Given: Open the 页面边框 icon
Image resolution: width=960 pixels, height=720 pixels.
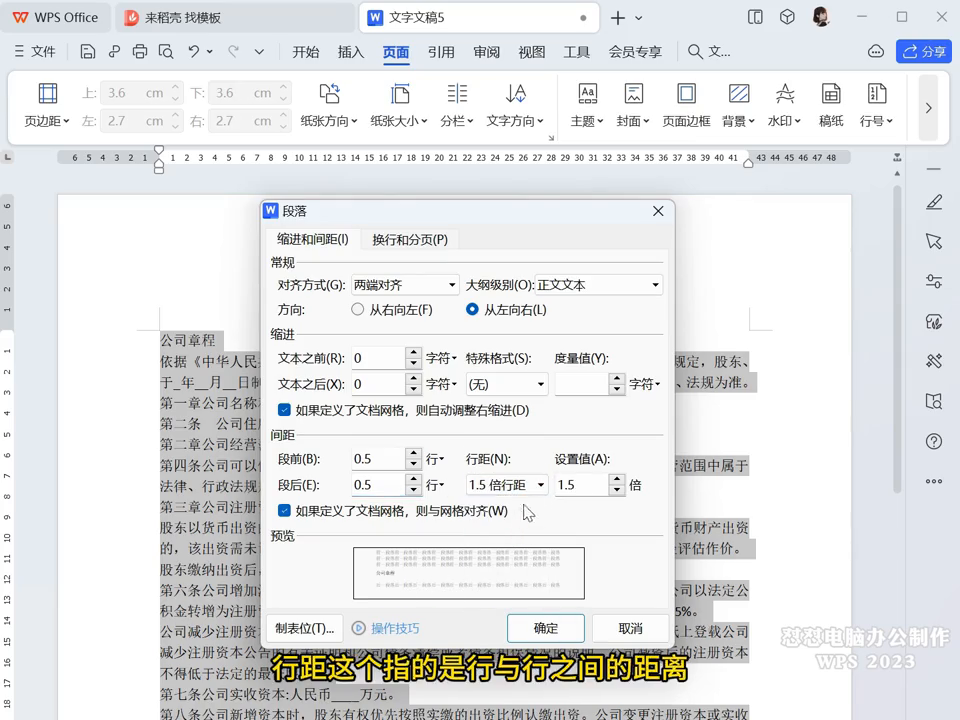Looking at the screenshot, I should point(687,105).
